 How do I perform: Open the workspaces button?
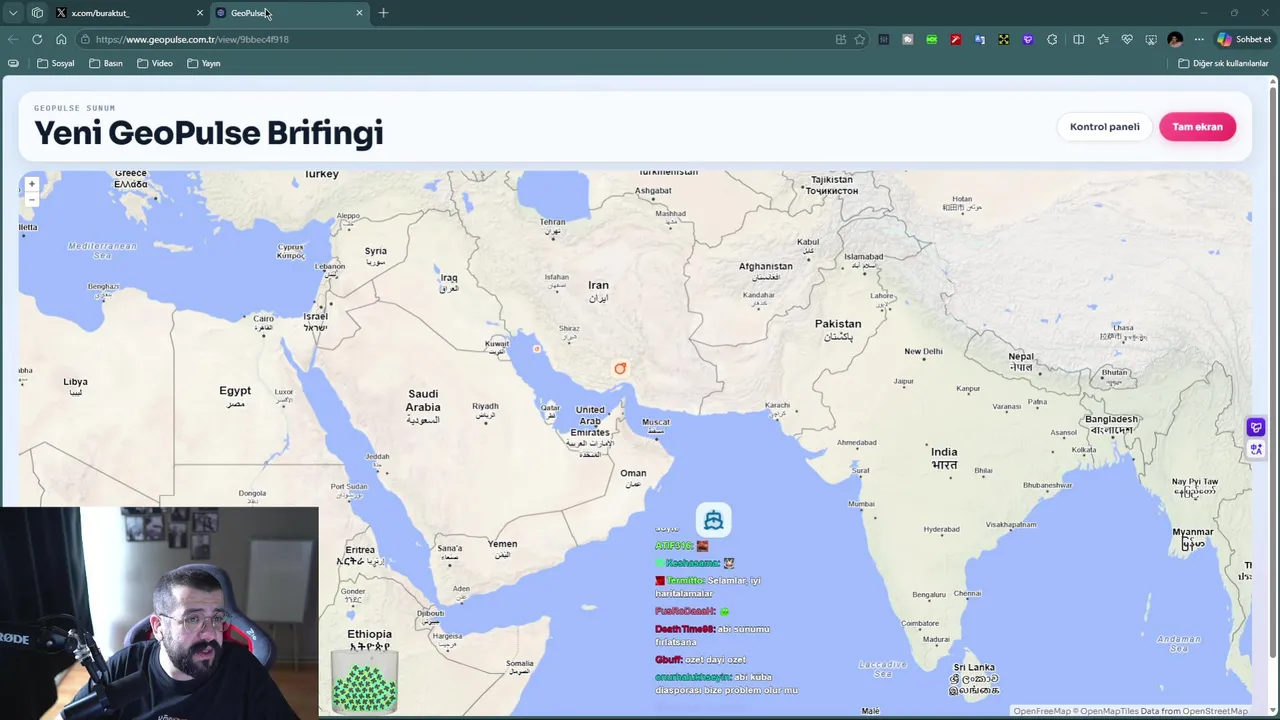pyautogui.click(x=37, y=13)
